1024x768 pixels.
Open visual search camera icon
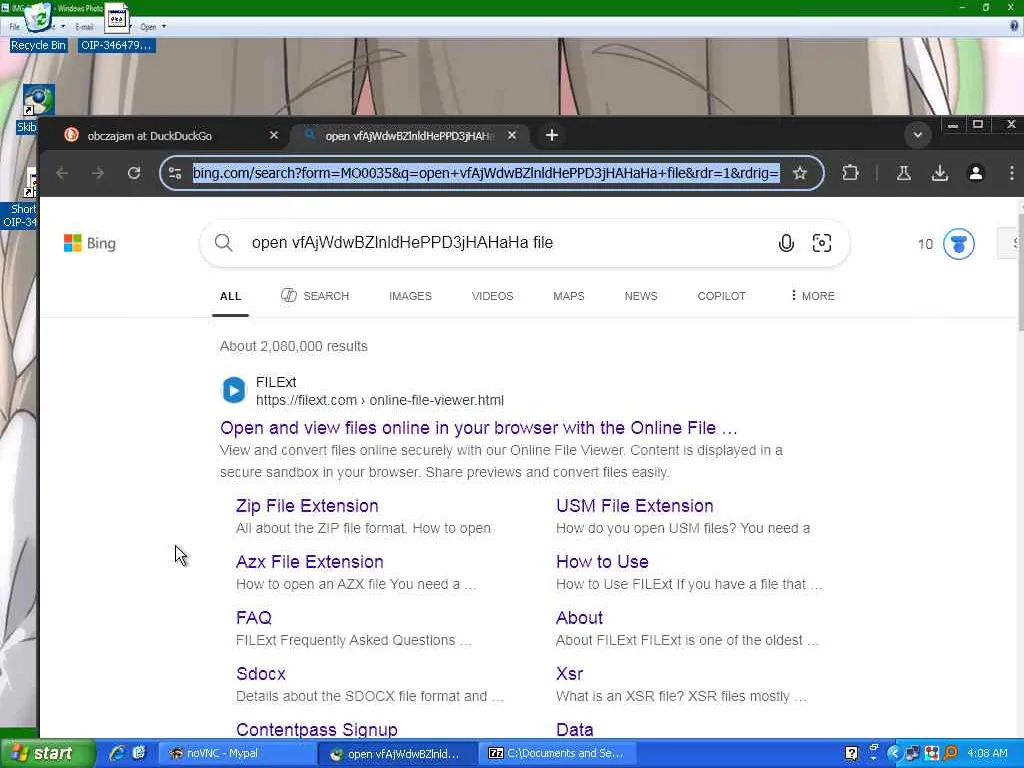[822, 243]
